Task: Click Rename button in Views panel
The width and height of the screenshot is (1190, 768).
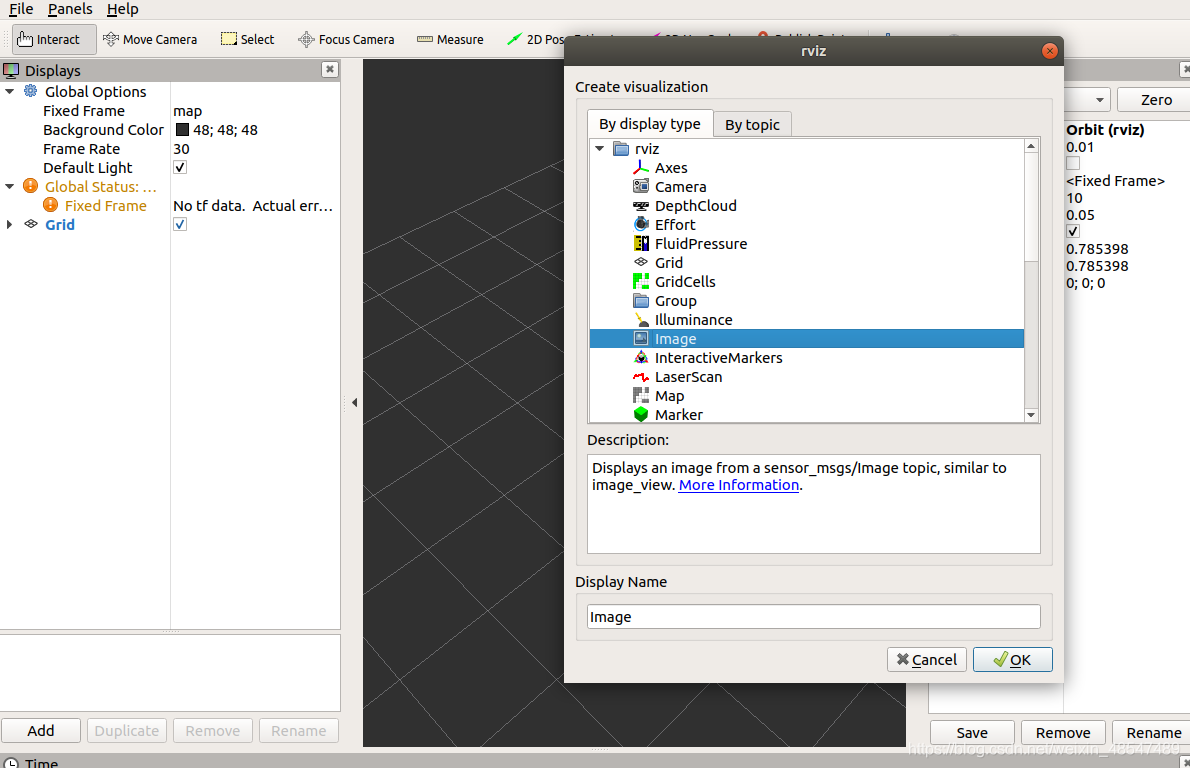Action: pos(1153,732)
